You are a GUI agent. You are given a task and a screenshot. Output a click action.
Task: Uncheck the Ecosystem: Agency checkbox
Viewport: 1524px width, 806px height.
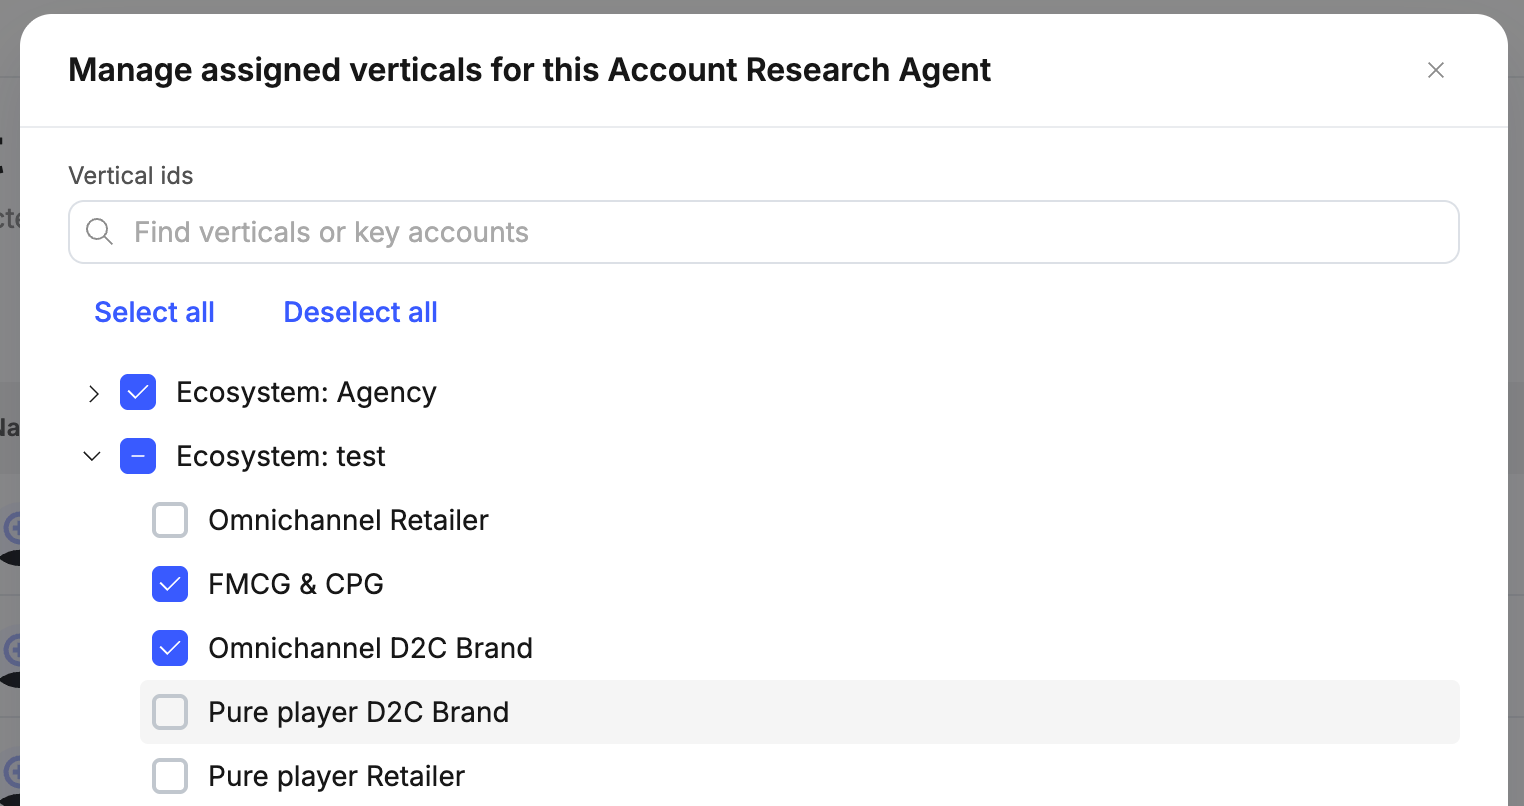tap(138, 392)
